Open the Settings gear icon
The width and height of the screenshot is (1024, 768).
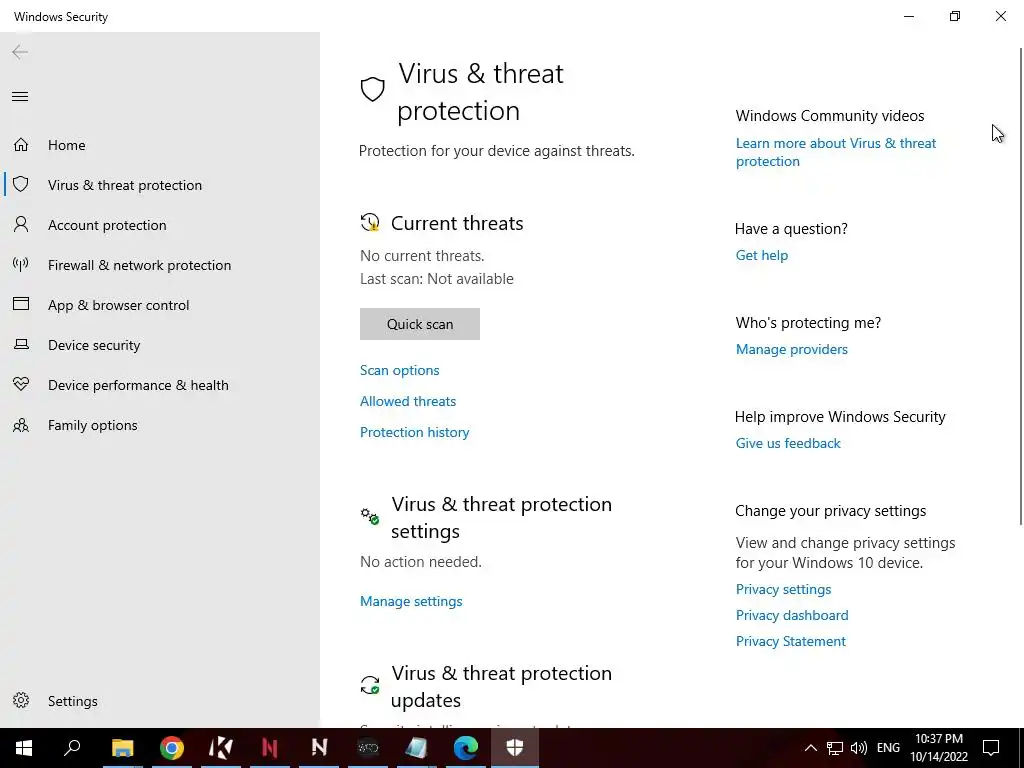tap(21, 701)
